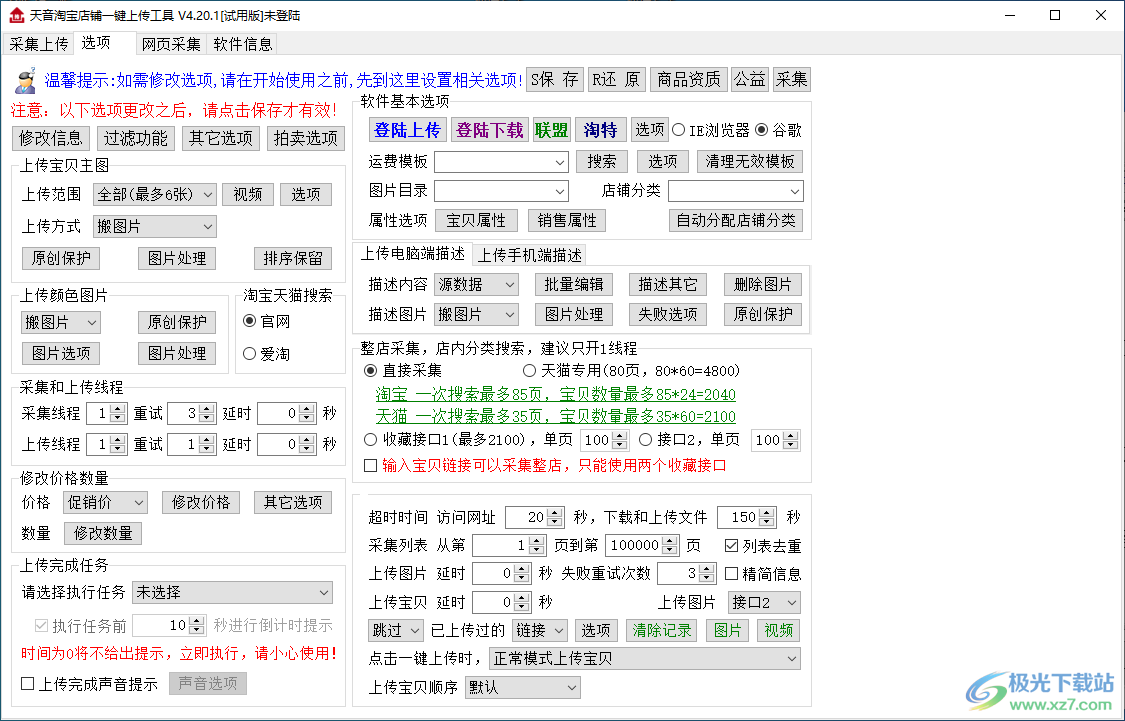Click the green 联盟 button
Screen dimensions: 1125x721
click(551, 130)
